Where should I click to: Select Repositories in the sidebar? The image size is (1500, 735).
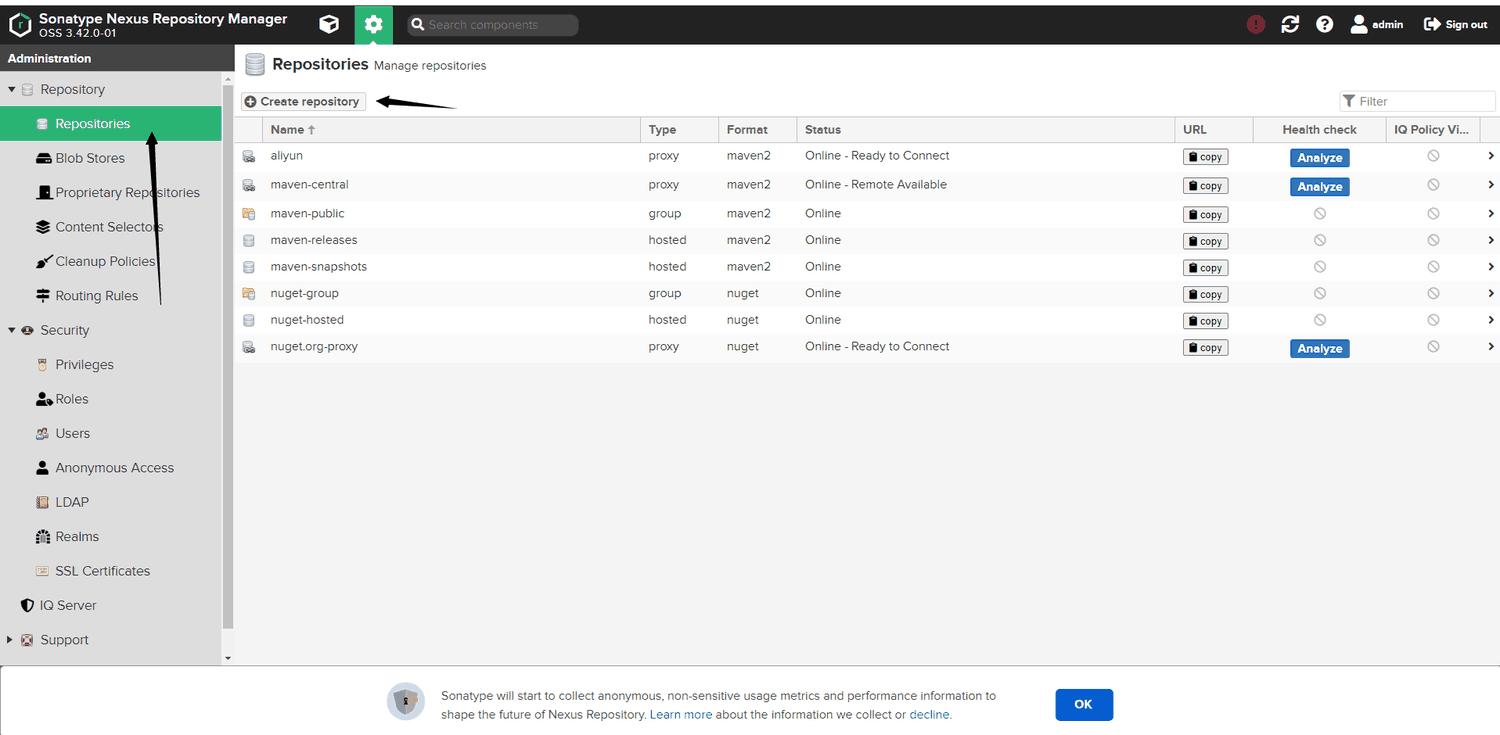(110, 124)
